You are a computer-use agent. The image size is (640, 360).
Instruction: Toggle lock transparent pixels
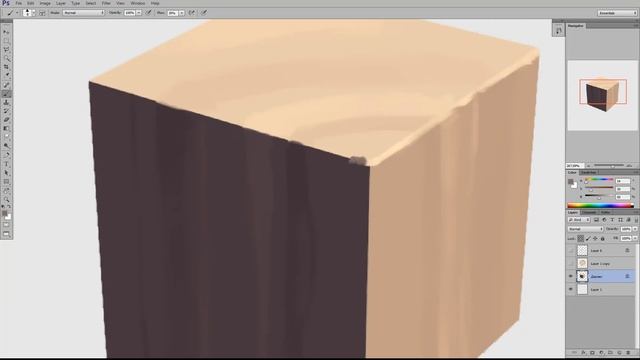coord(580,239)
